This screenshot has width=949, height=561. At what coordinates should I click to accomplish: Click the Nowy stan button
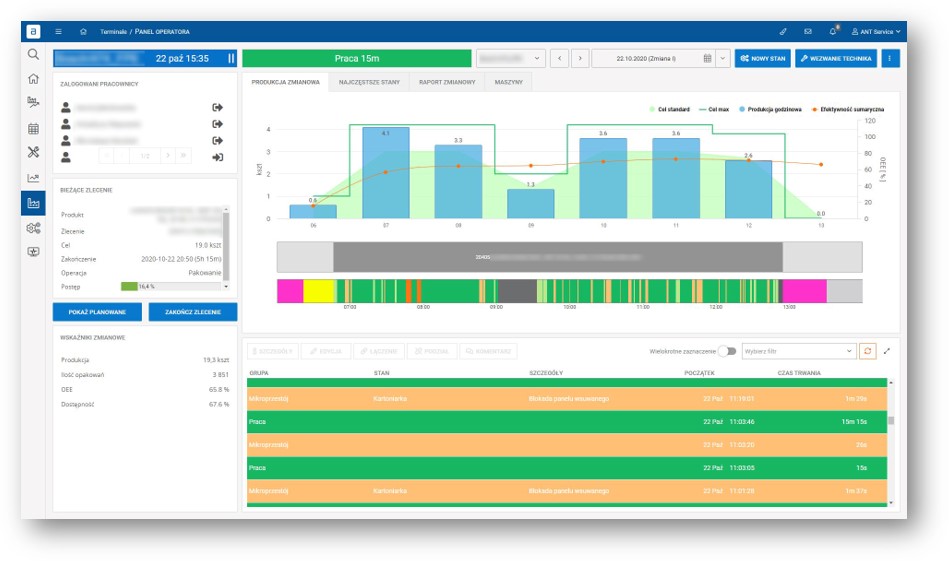click(x=763, y=59)
